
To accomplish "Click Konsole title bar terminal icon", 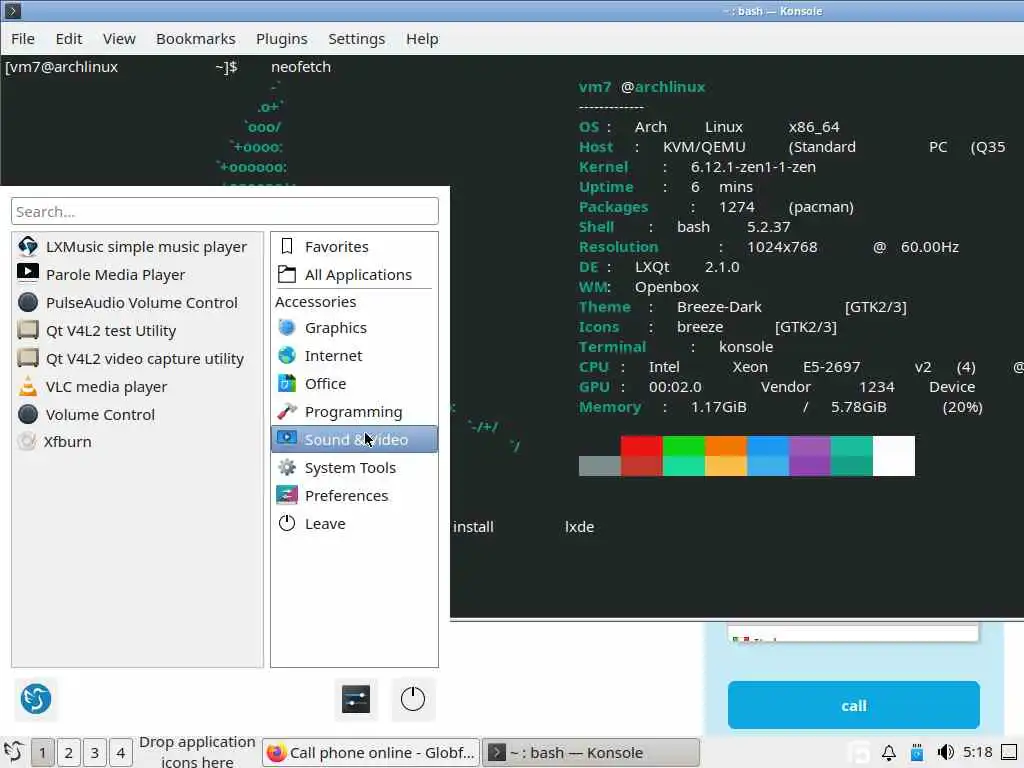I will coord(12,10).
